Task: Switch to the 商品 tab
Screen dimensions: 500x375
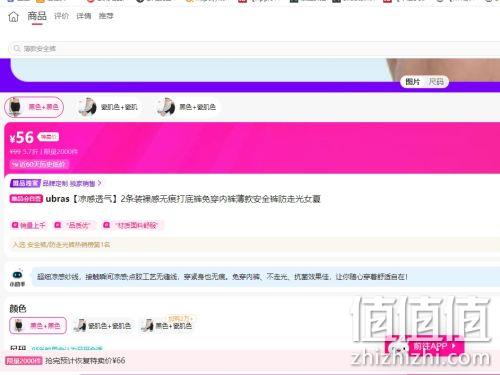Action: 37,16
